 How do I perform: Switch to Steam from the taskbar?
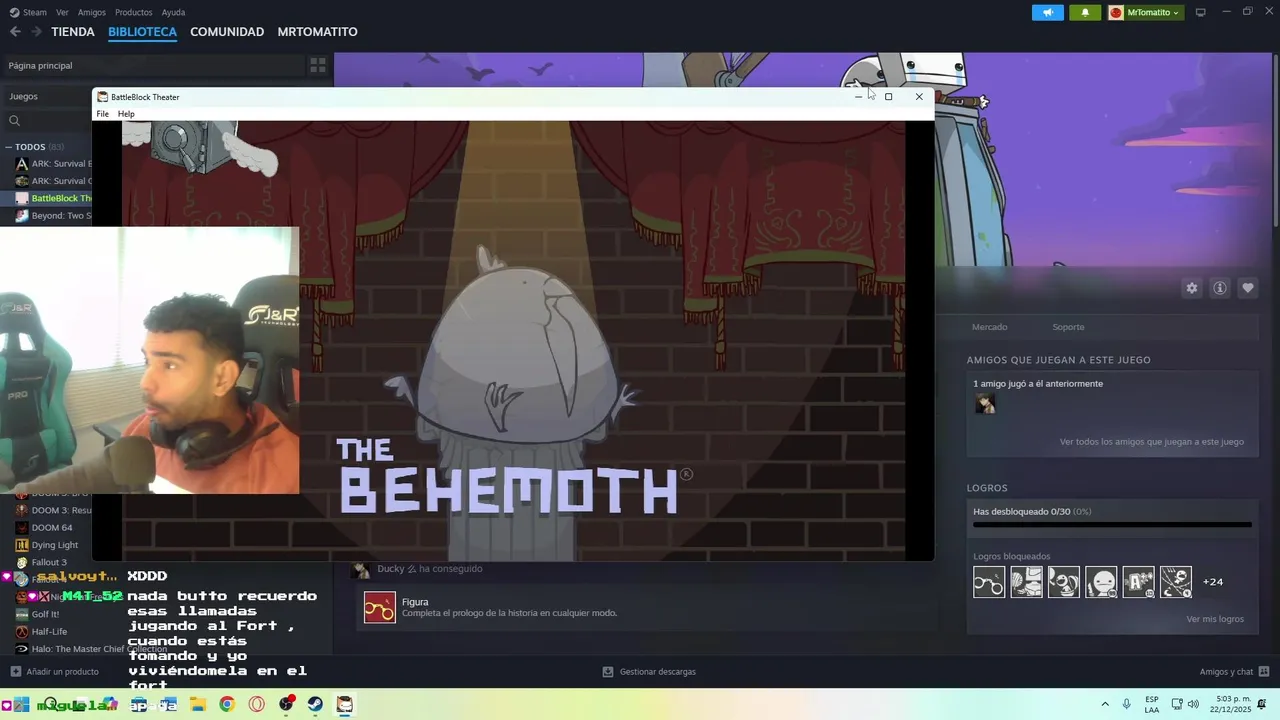[x=315, y=705]
